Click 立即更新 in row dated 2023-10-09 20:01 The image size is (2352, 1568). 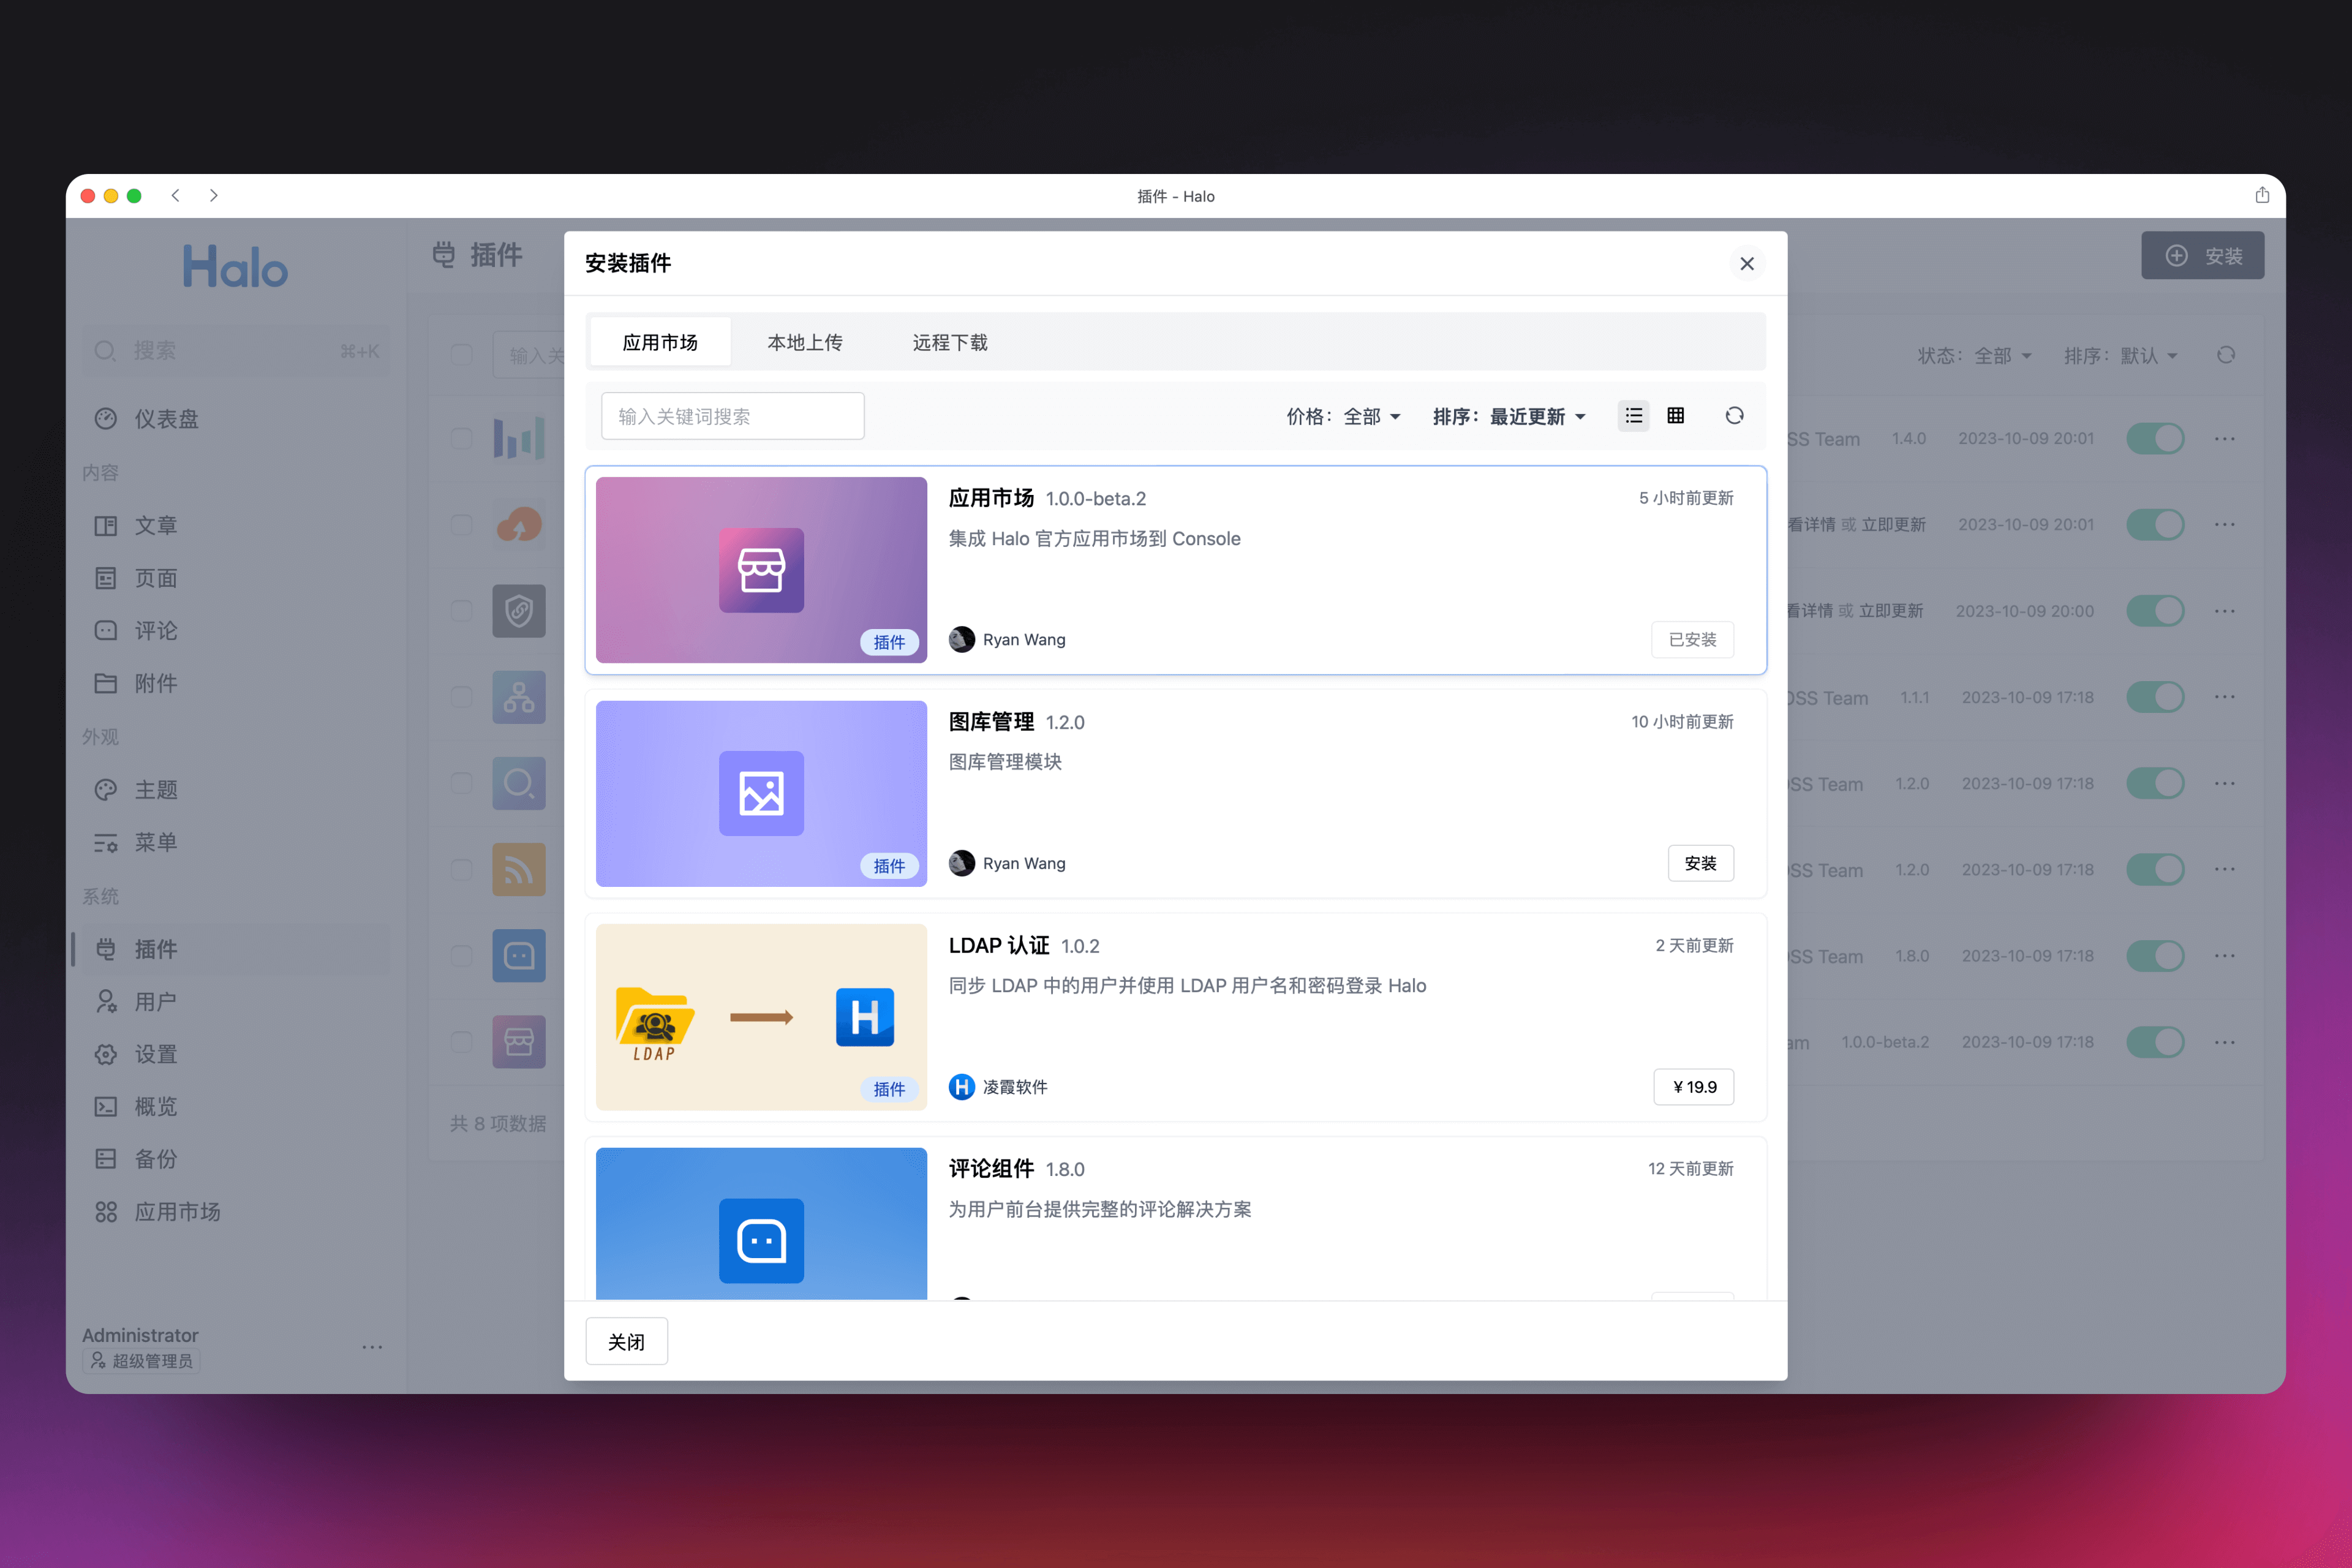(x=1892, y=525)
